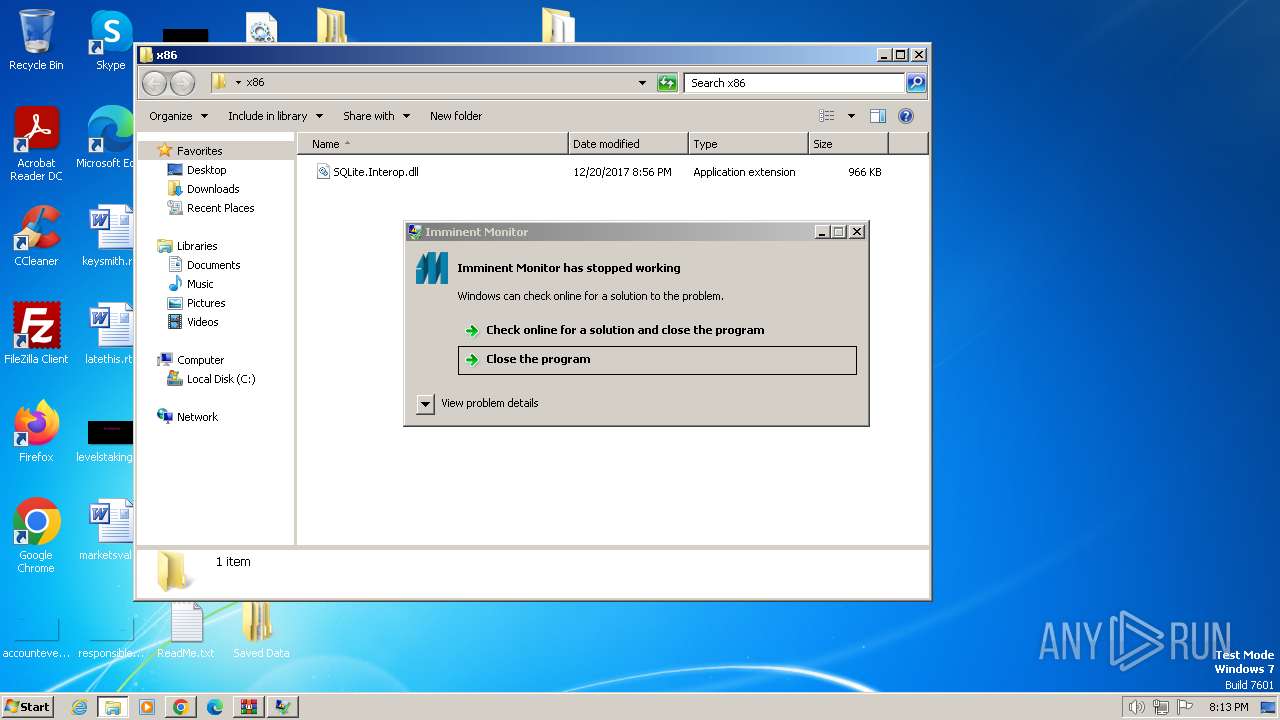Click New folder button
The height and width of the screenshot is (720, 1280).
click(456, 116)
